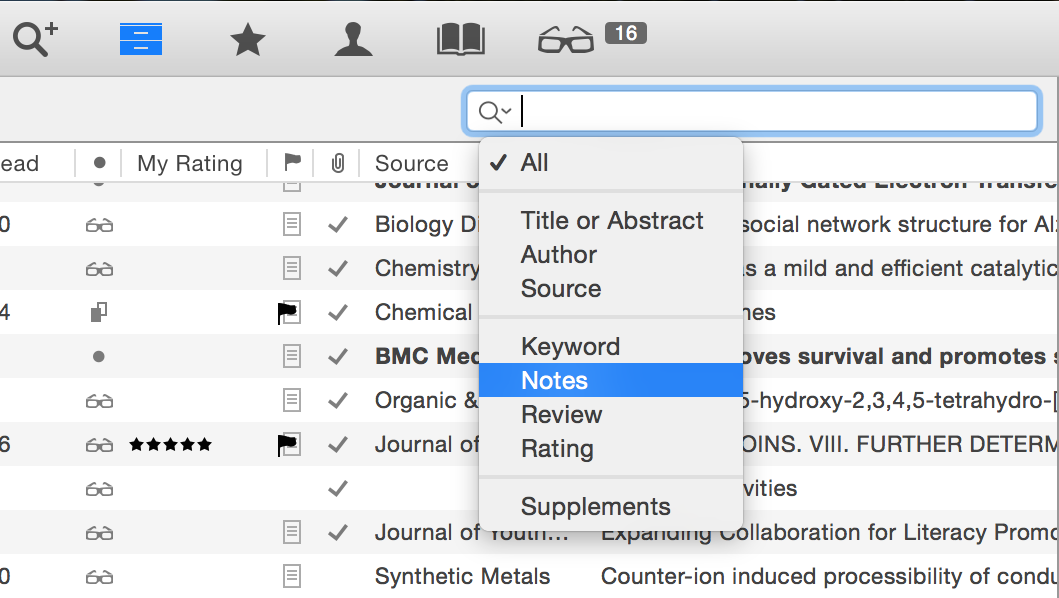Select the 'Counter-ion induced processibility' title
The image size is (1059, 598).
(829, 576)
